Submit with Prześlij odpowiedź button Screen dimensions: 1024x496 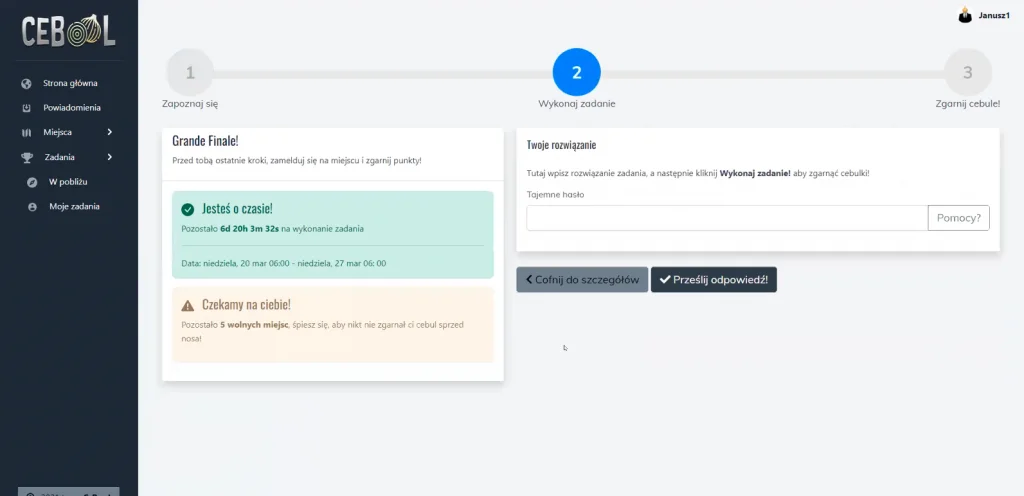(x=714, y=279)
